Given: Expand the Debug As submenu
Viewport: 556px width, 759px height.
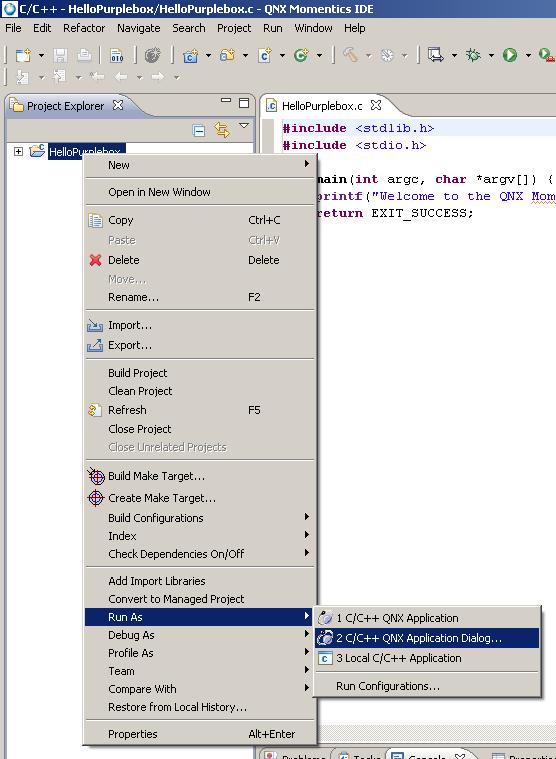Looking at the screenshot, I should (200, 635).
